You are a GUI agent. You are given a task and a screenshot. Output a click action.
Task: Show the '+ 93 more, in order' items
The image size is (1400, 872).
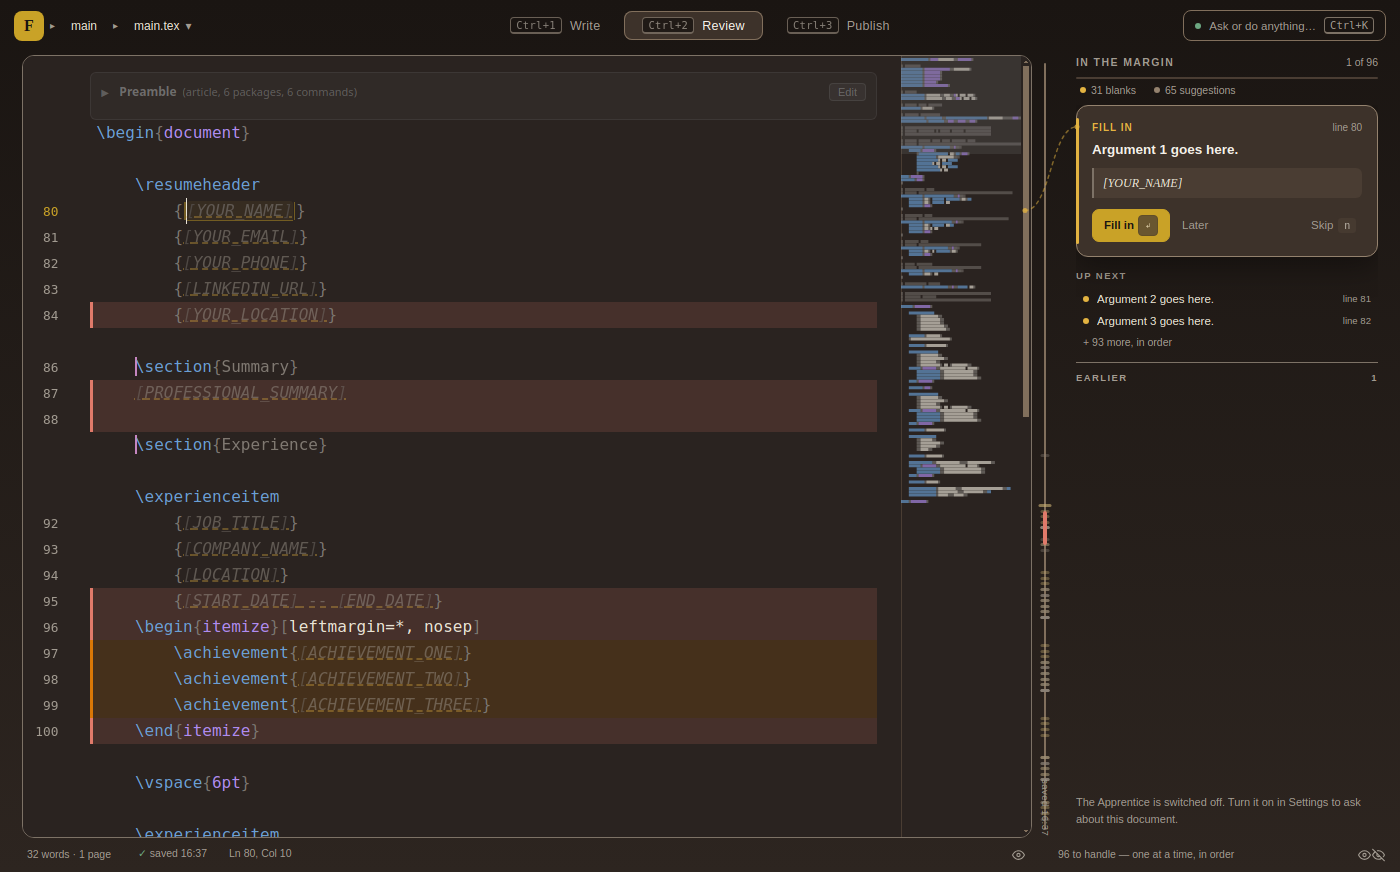point(1127,342)
